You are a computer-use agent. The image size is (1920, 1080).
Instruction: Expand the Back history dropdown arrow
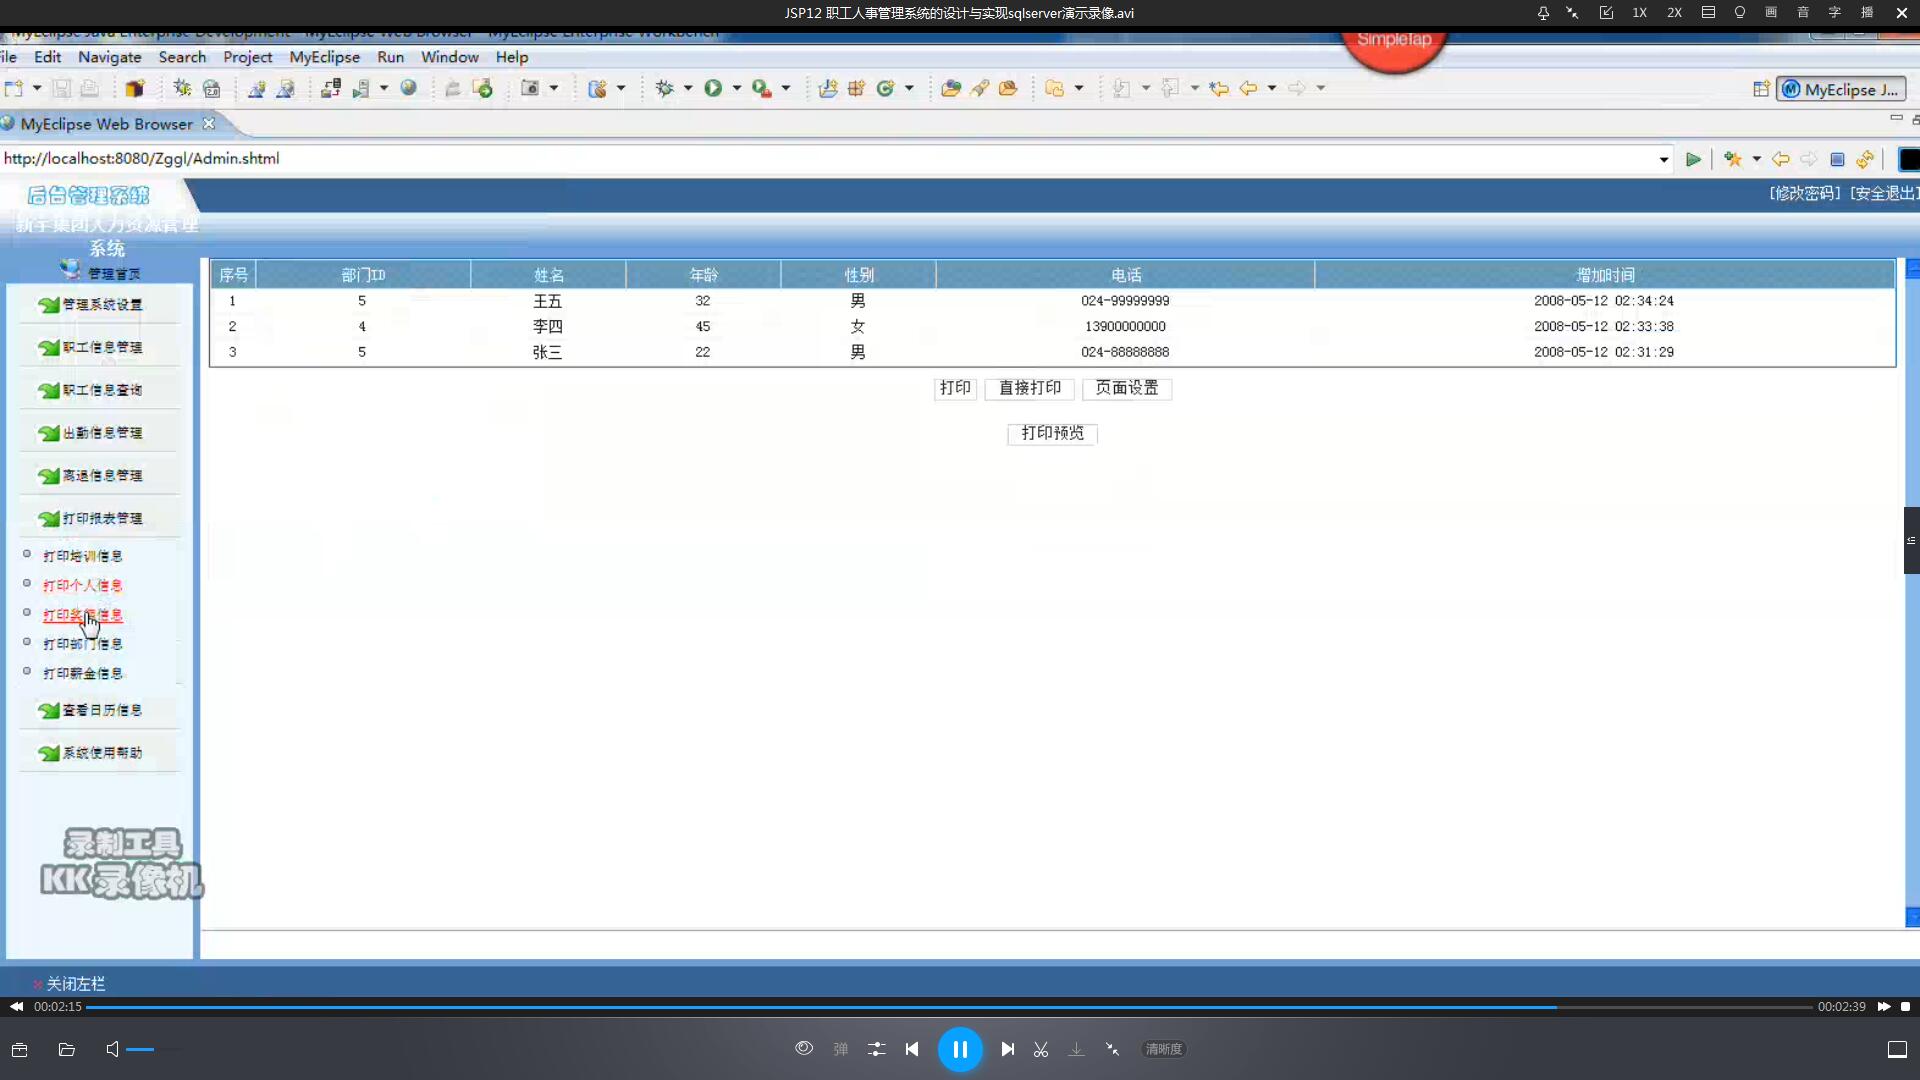point(1272,88)
